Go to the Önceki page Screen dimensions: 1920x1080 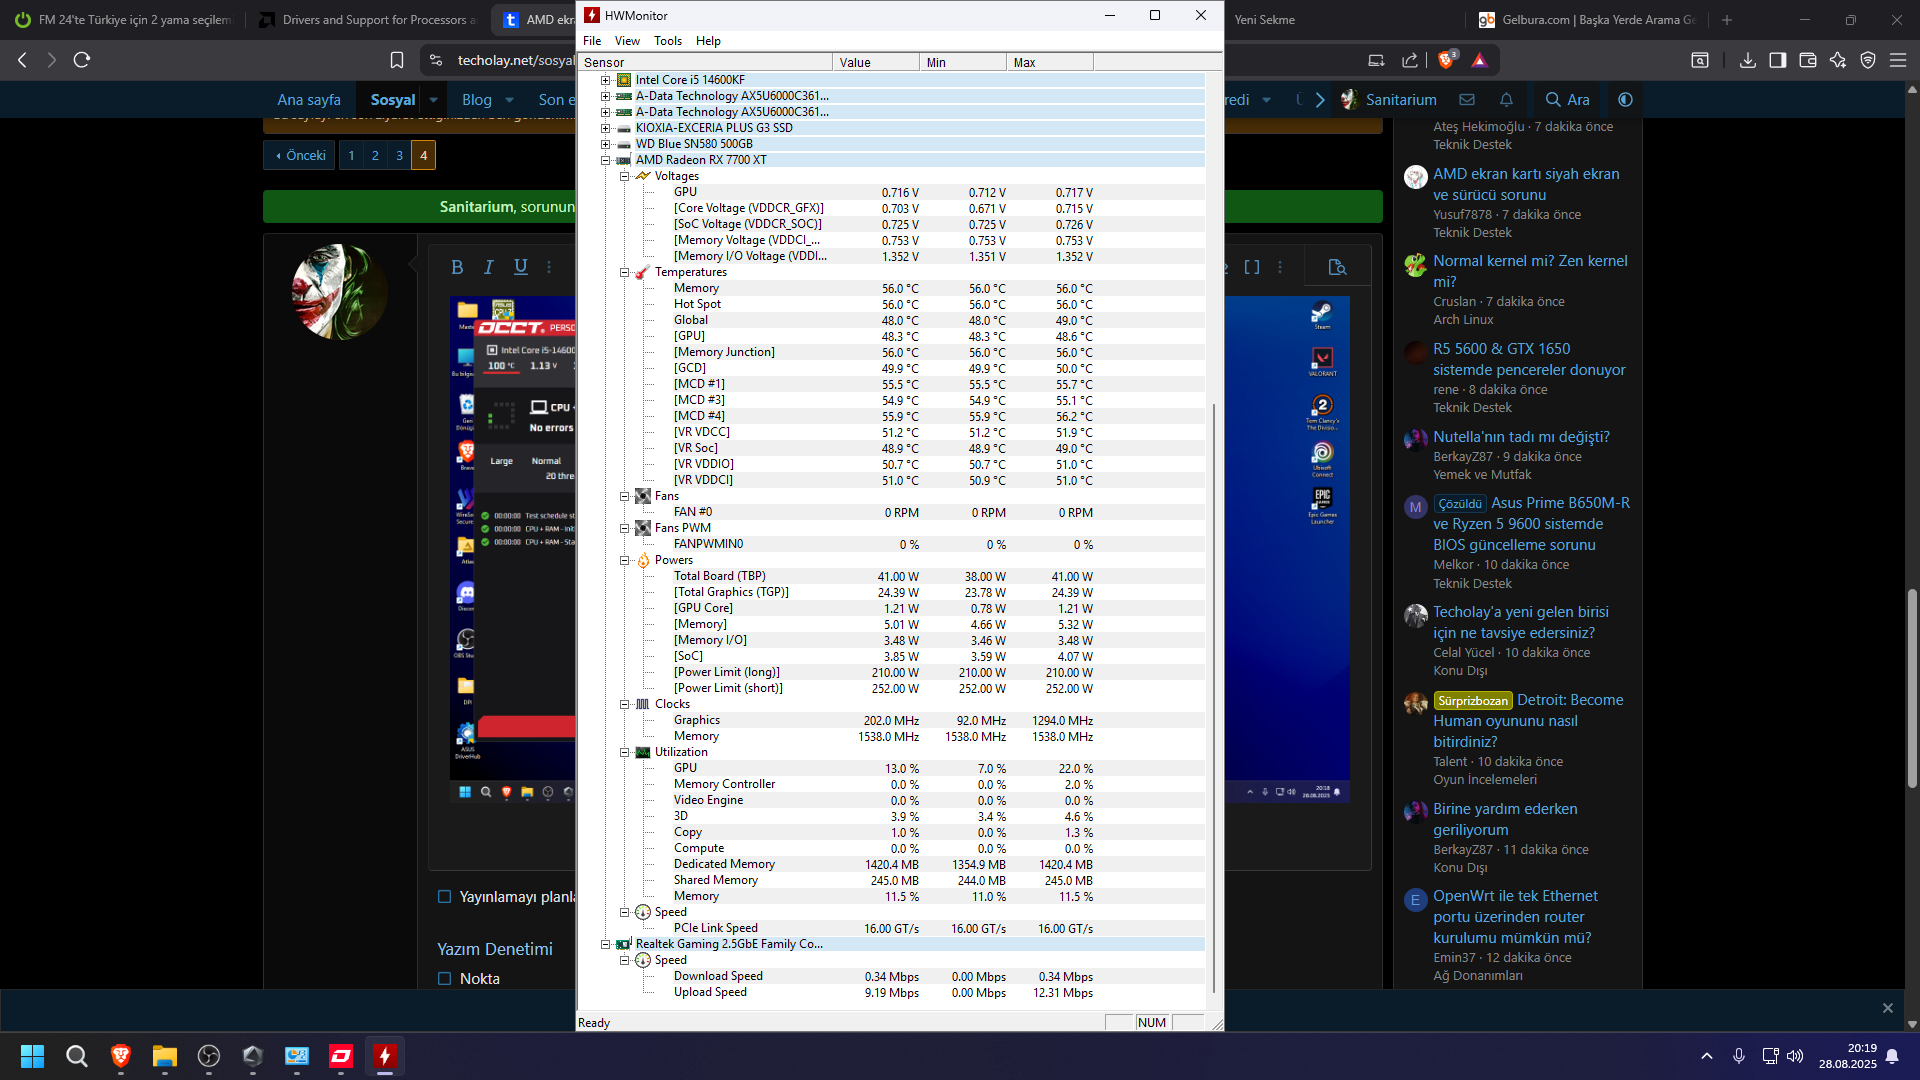coord(300,156)
